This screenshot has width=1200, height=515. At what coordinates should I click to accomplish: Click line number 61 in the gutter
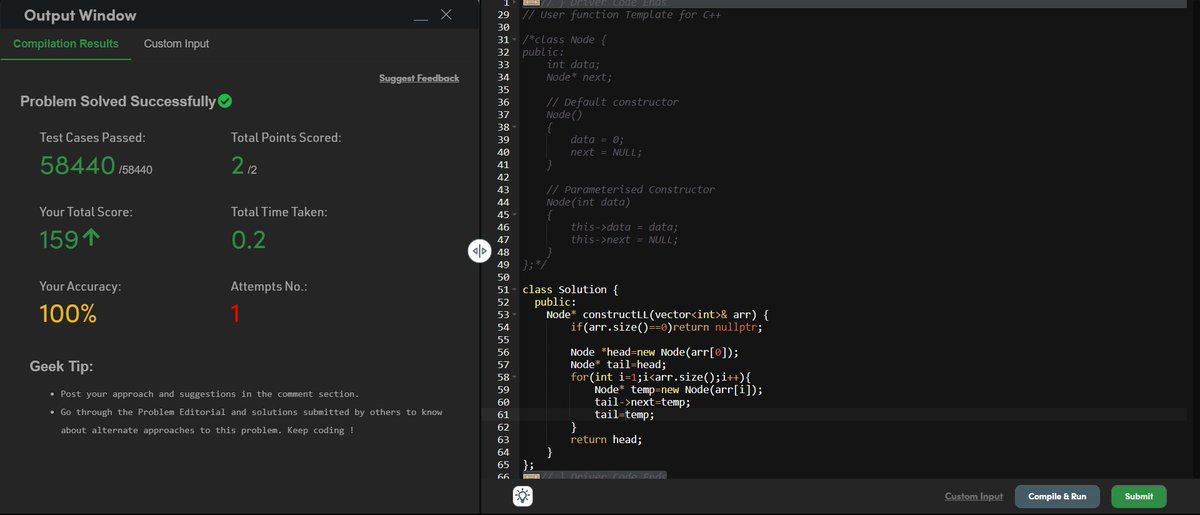(503, 414)
